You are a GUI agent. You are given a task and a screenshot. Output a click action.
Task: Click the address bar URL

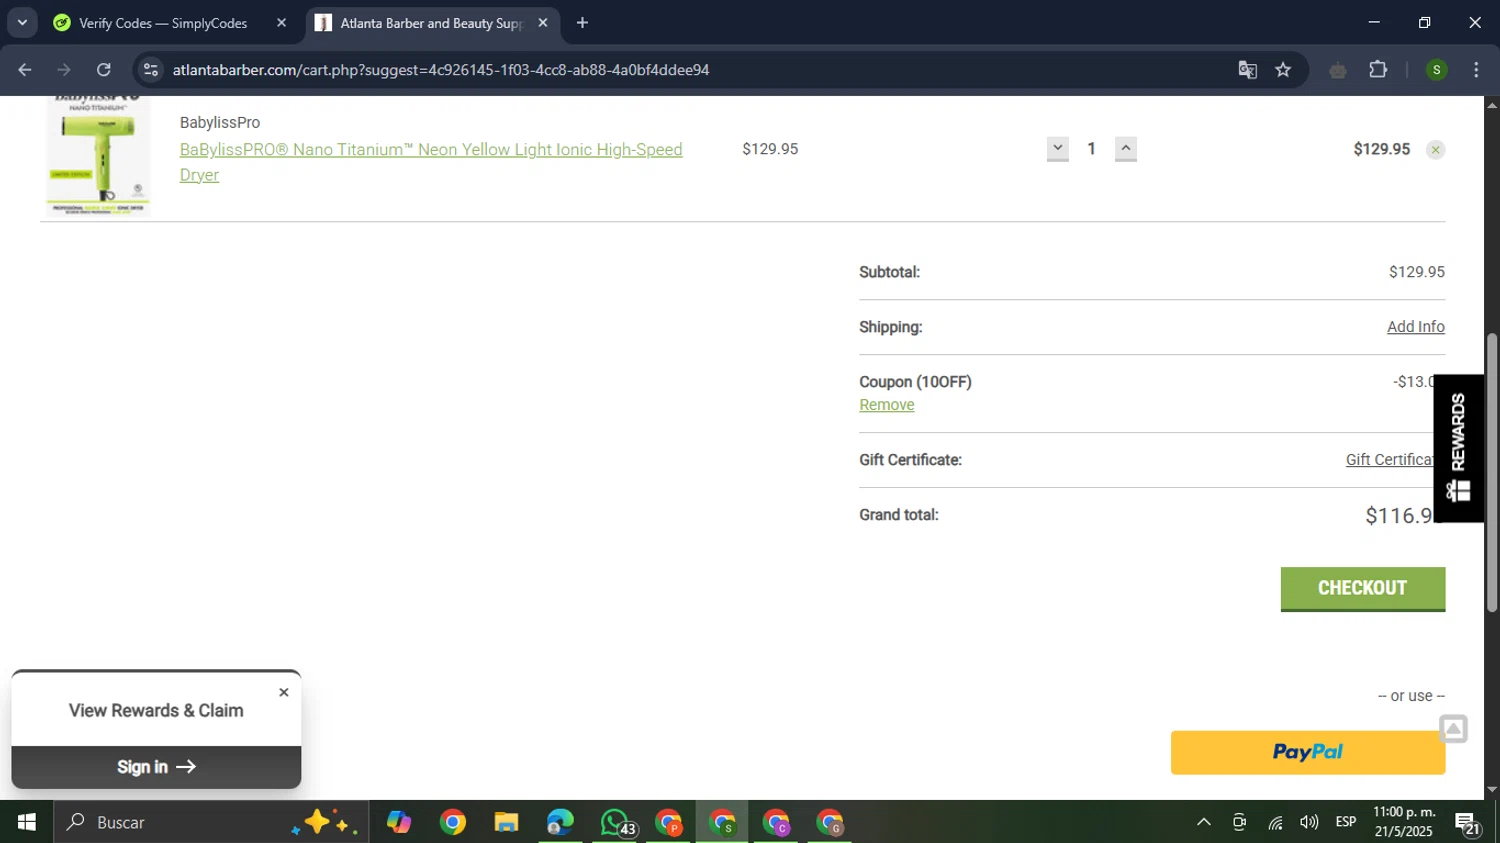coord(441,70)
